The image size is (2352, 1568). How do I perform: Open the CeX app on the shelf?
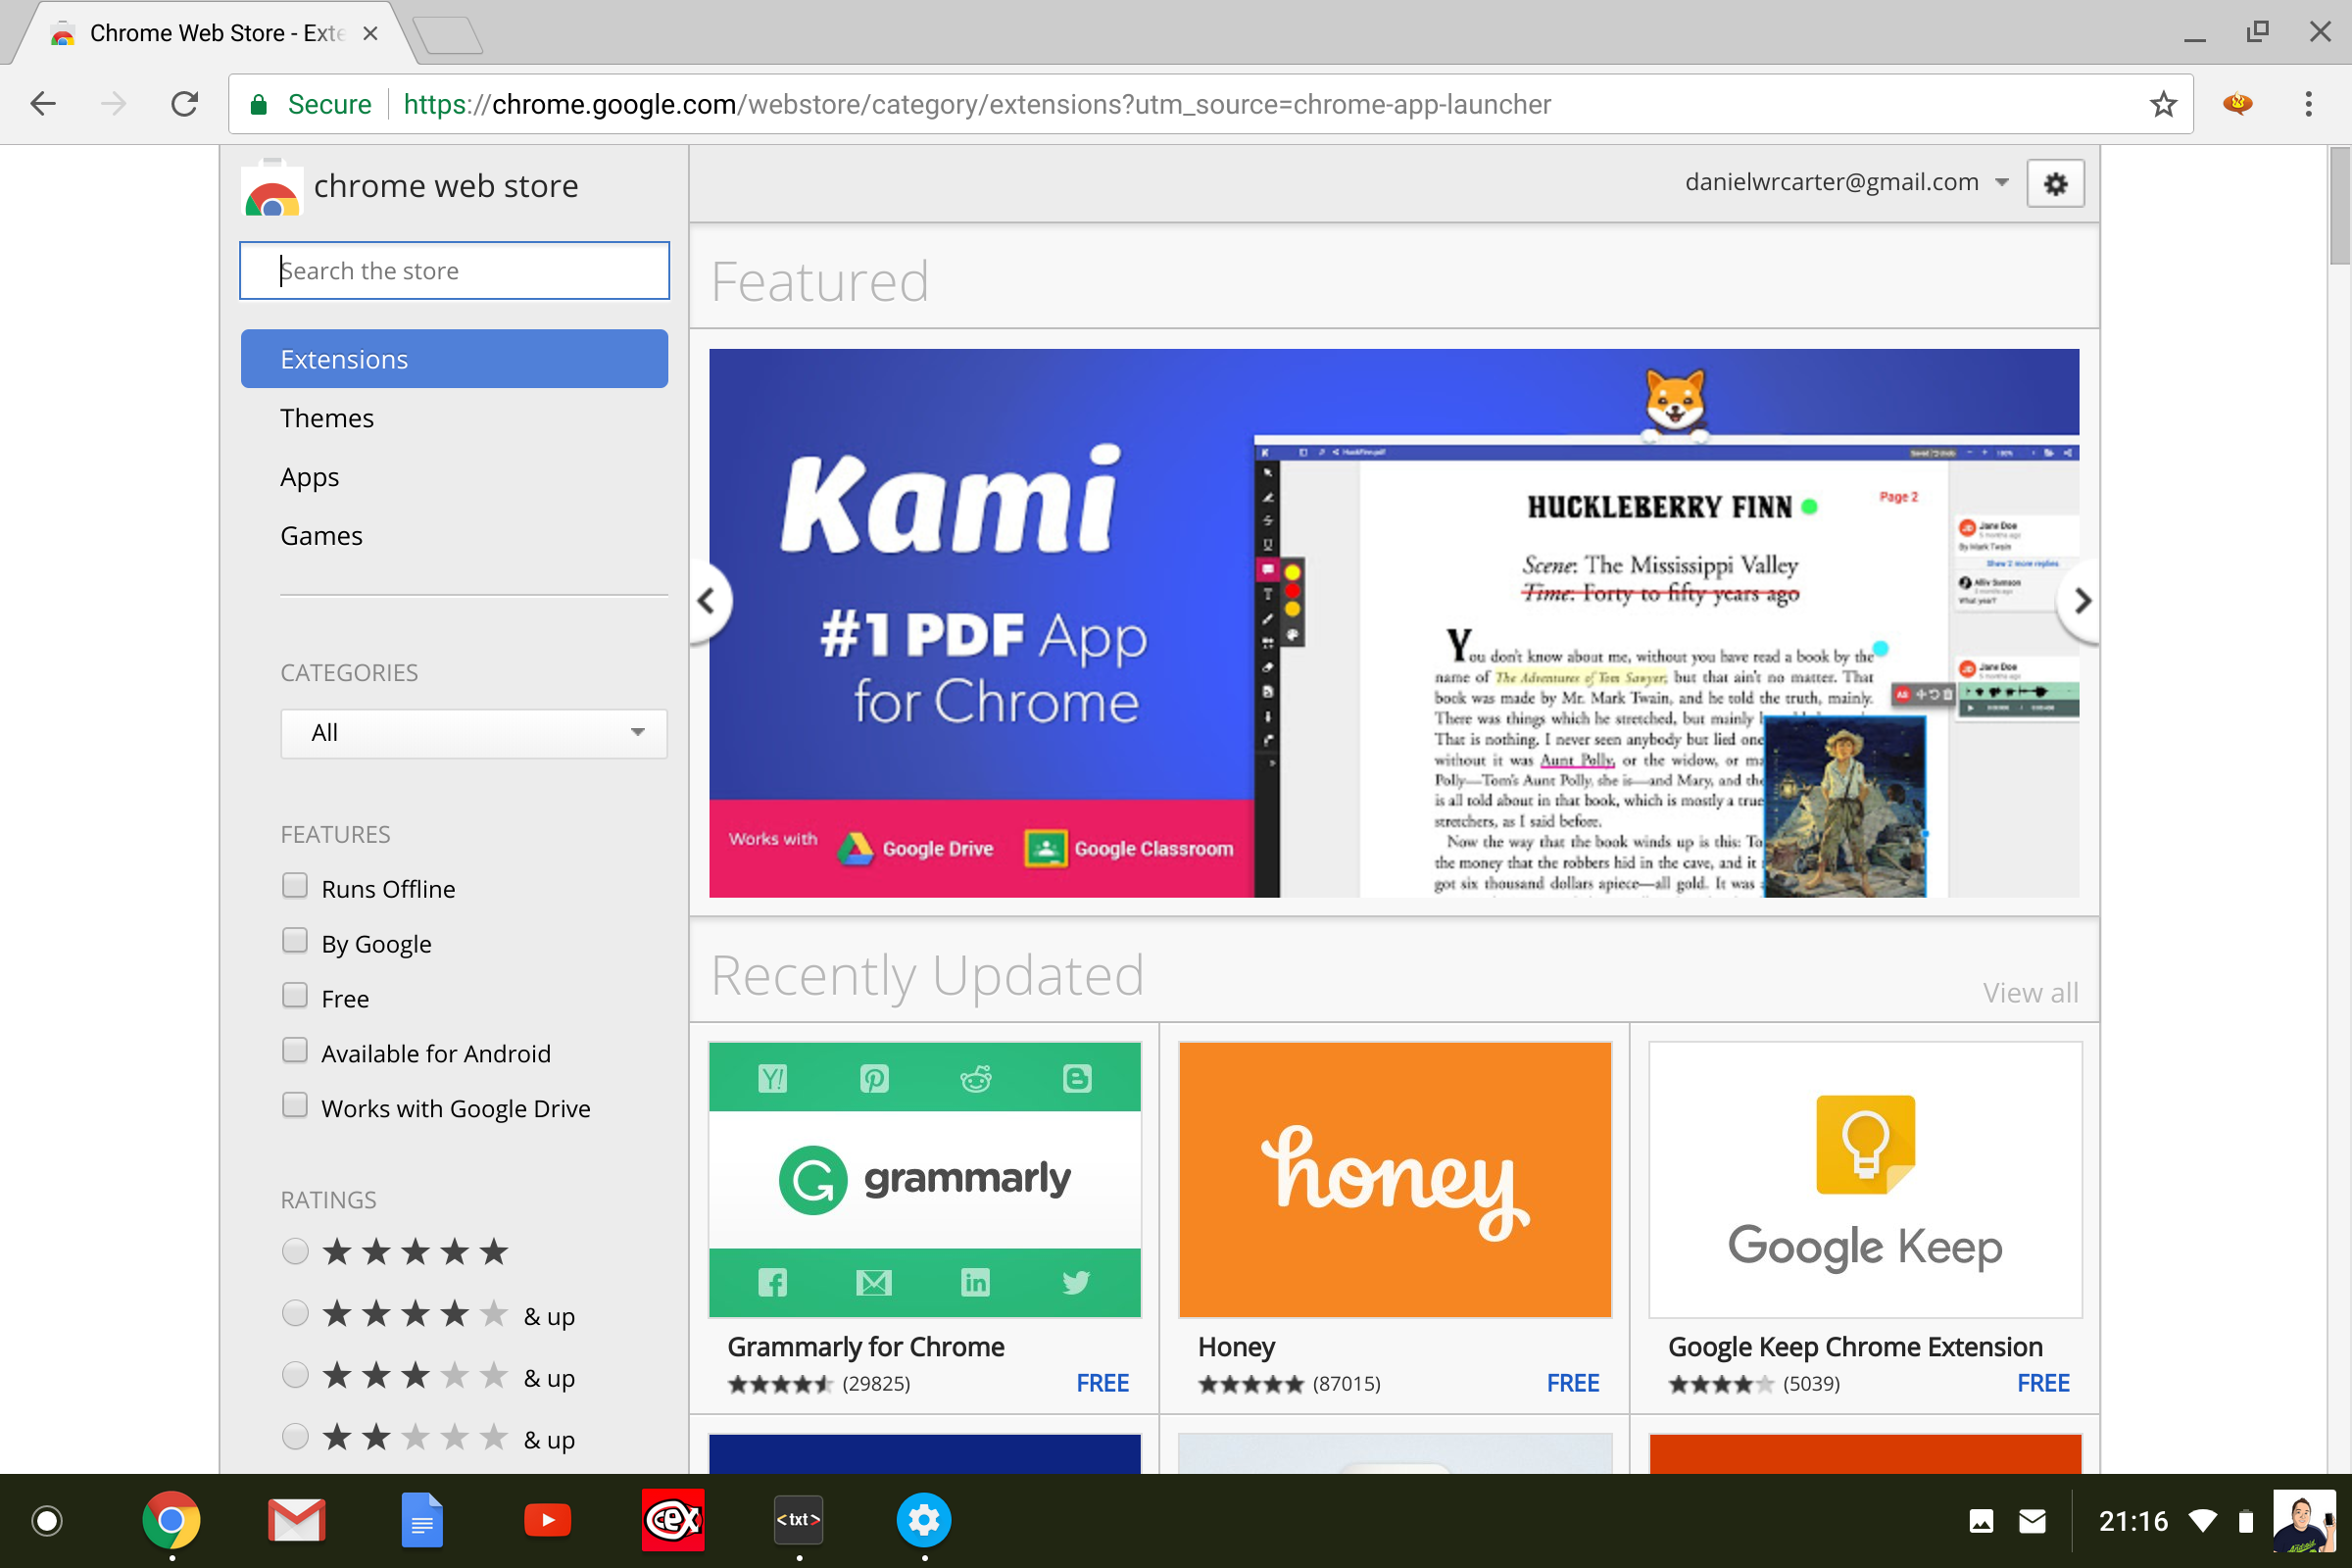click(673, 1521)
